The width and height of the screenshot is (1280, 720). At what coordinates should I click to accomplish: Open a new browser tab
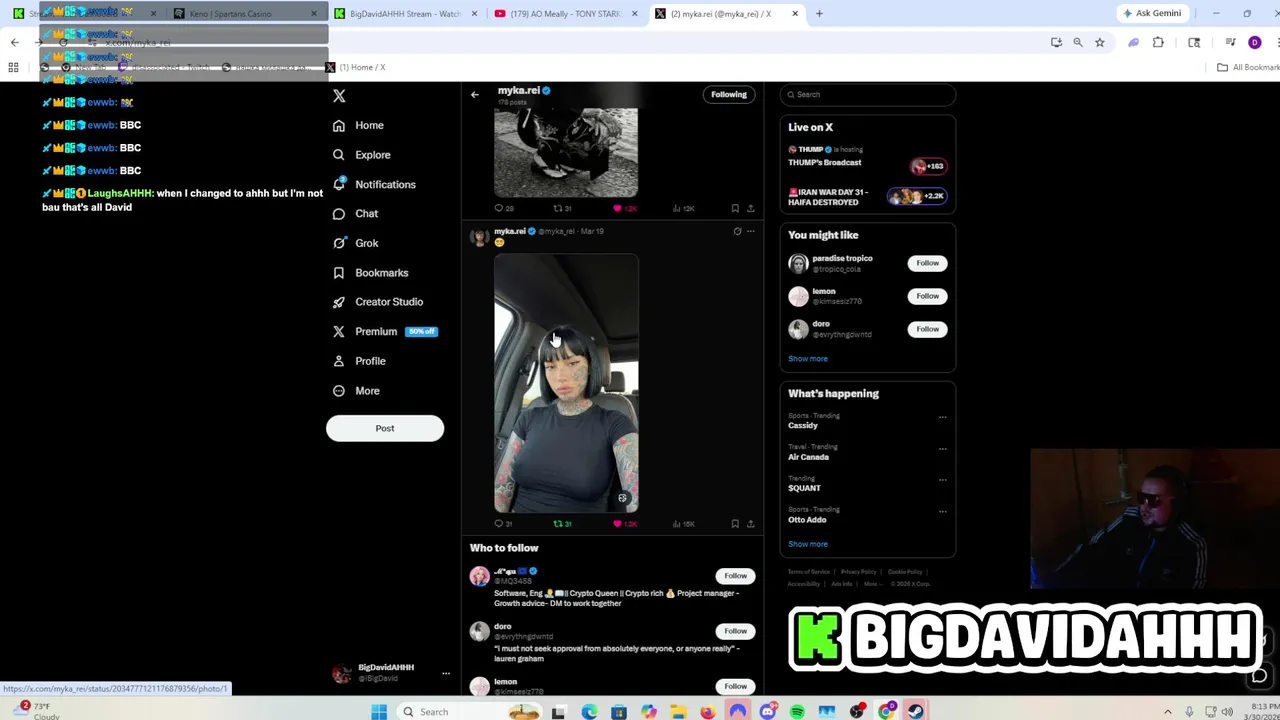tap(819, 14)
